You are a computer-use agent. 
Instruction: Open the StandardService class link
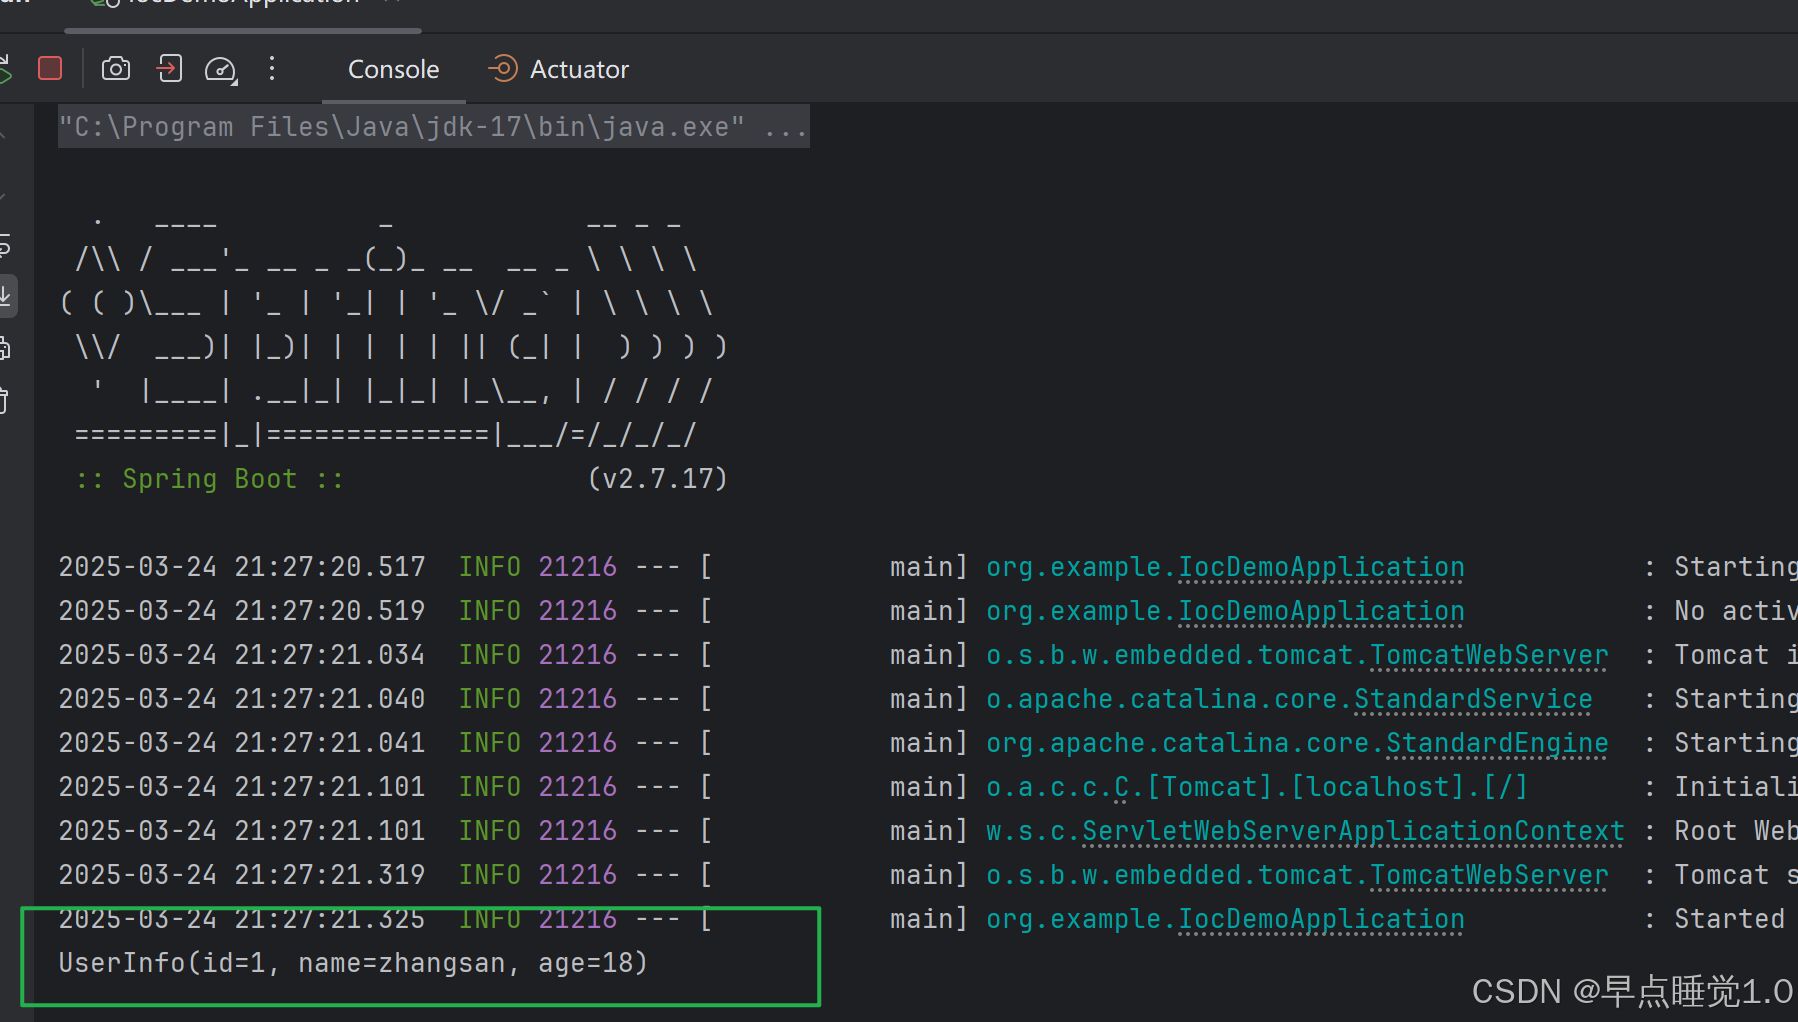(x=1473, y=699)
